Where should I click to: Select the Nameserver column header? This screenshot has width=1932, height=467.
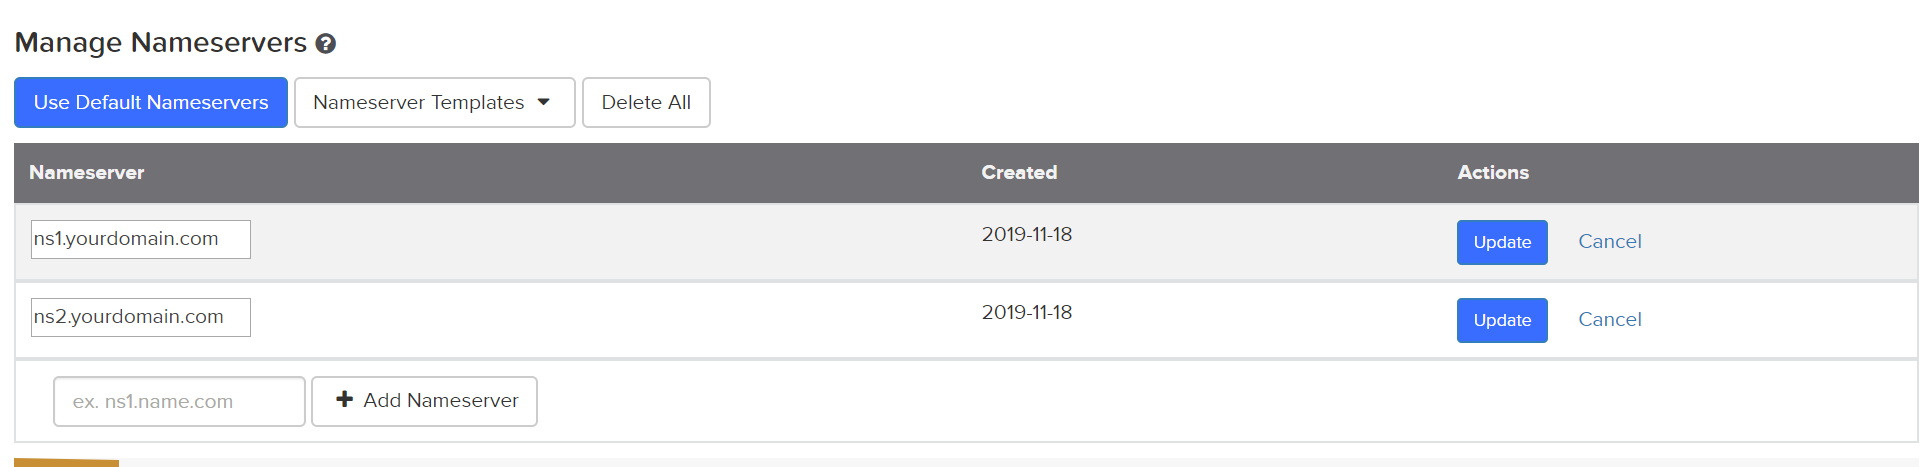point(87,172)
